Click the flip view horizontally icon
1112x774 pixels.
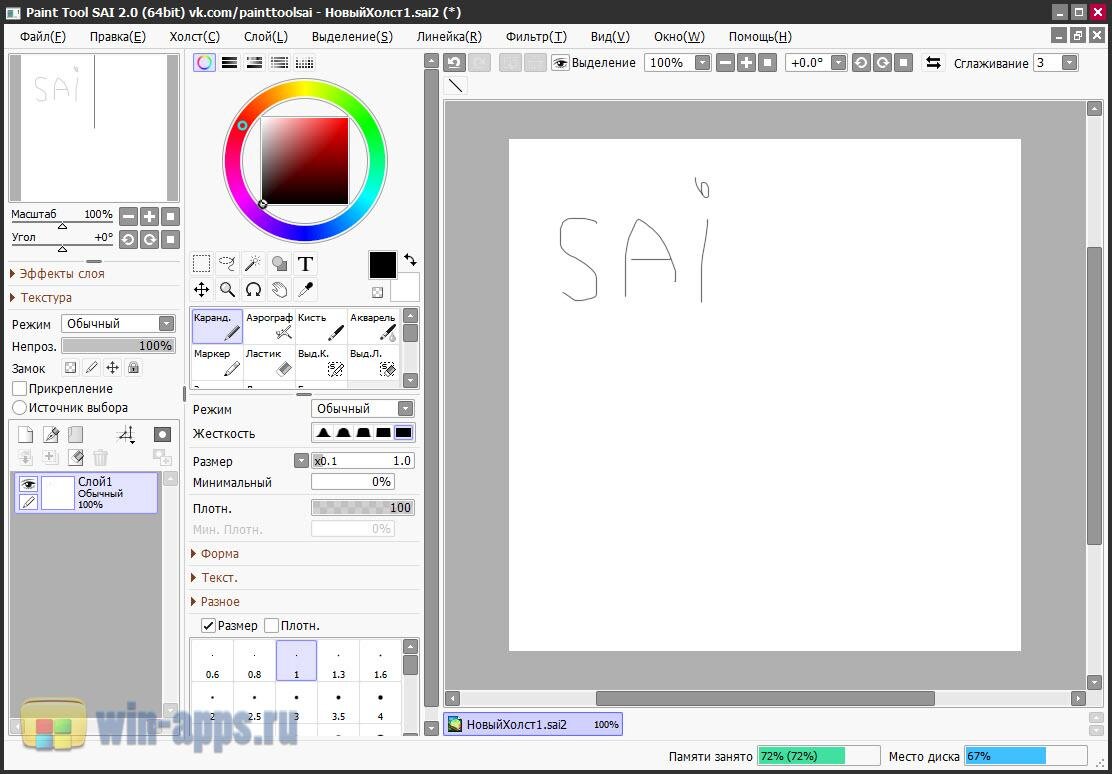coord(933,62)
